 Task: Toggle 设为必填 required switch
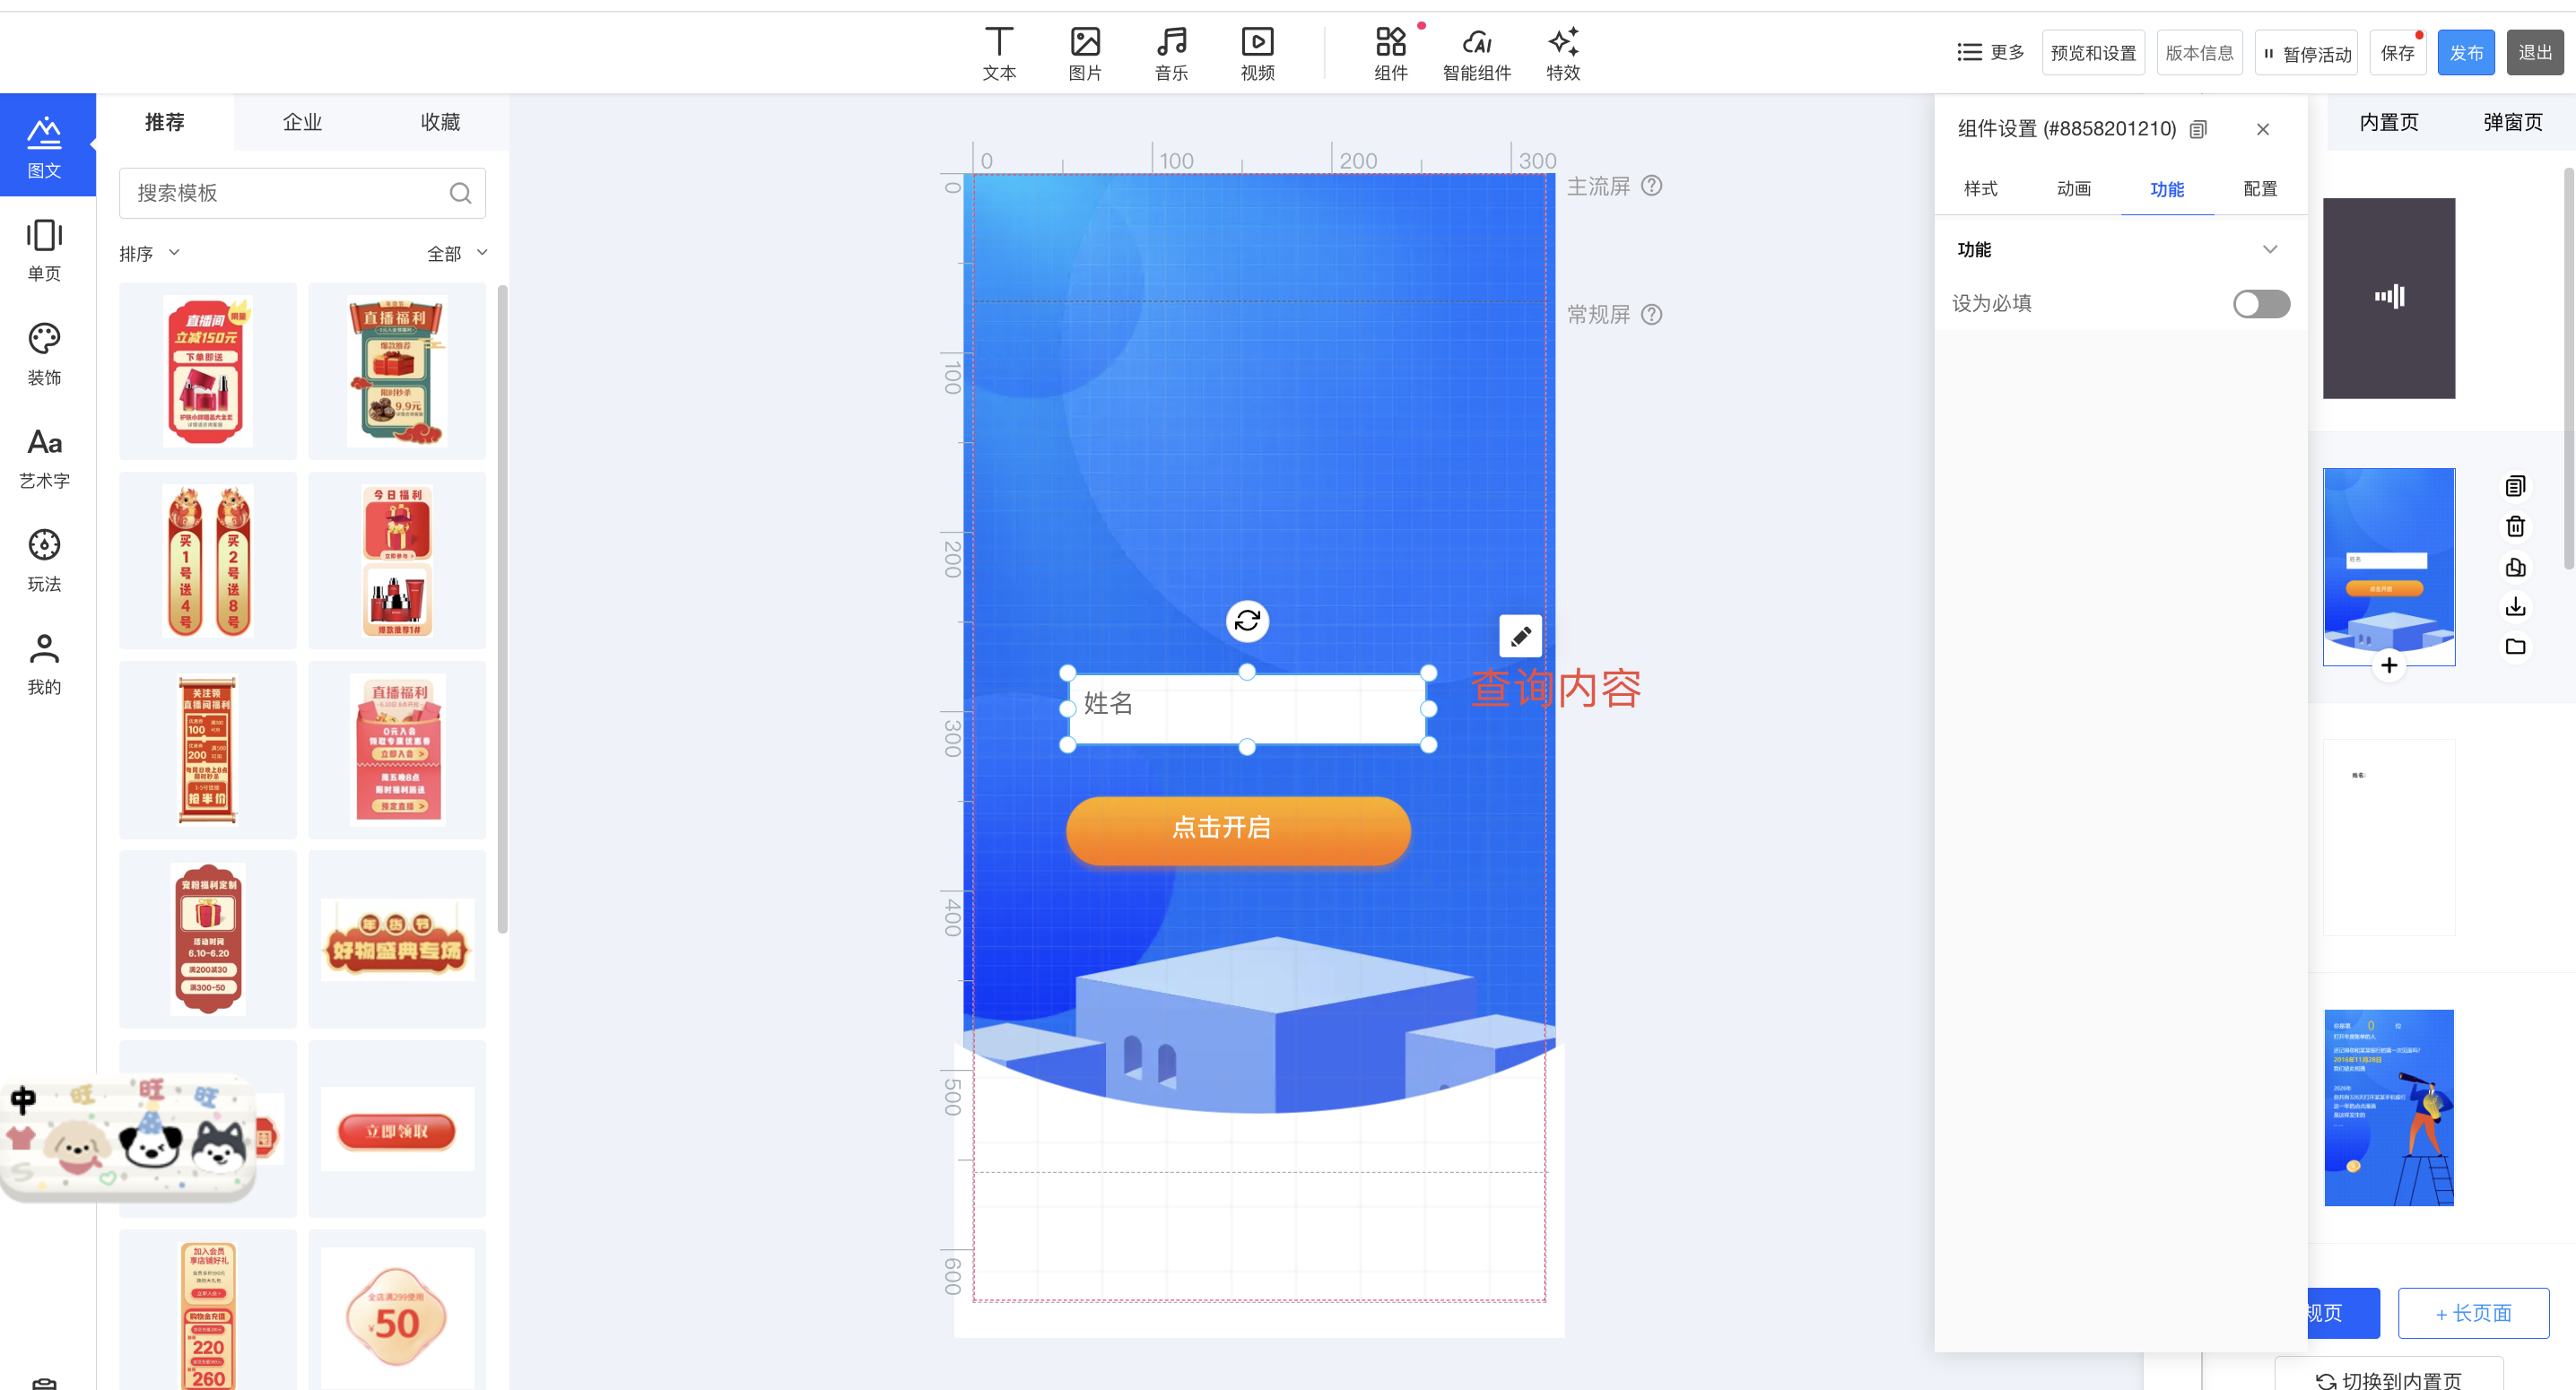point(2260,304)
